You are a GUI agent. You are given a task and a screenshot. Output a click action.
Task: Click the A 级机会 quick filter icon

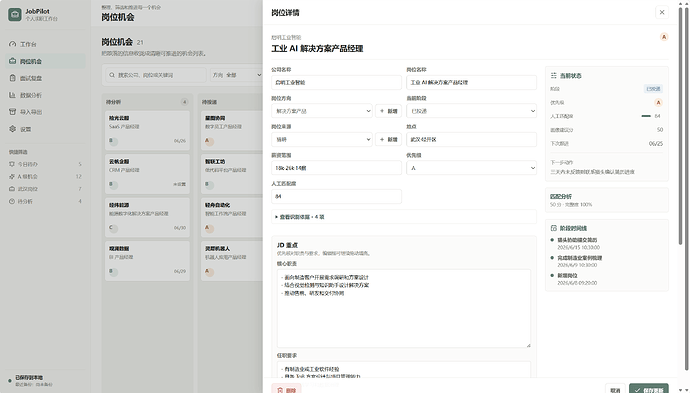pyautogui.click(x=12, y=176)
